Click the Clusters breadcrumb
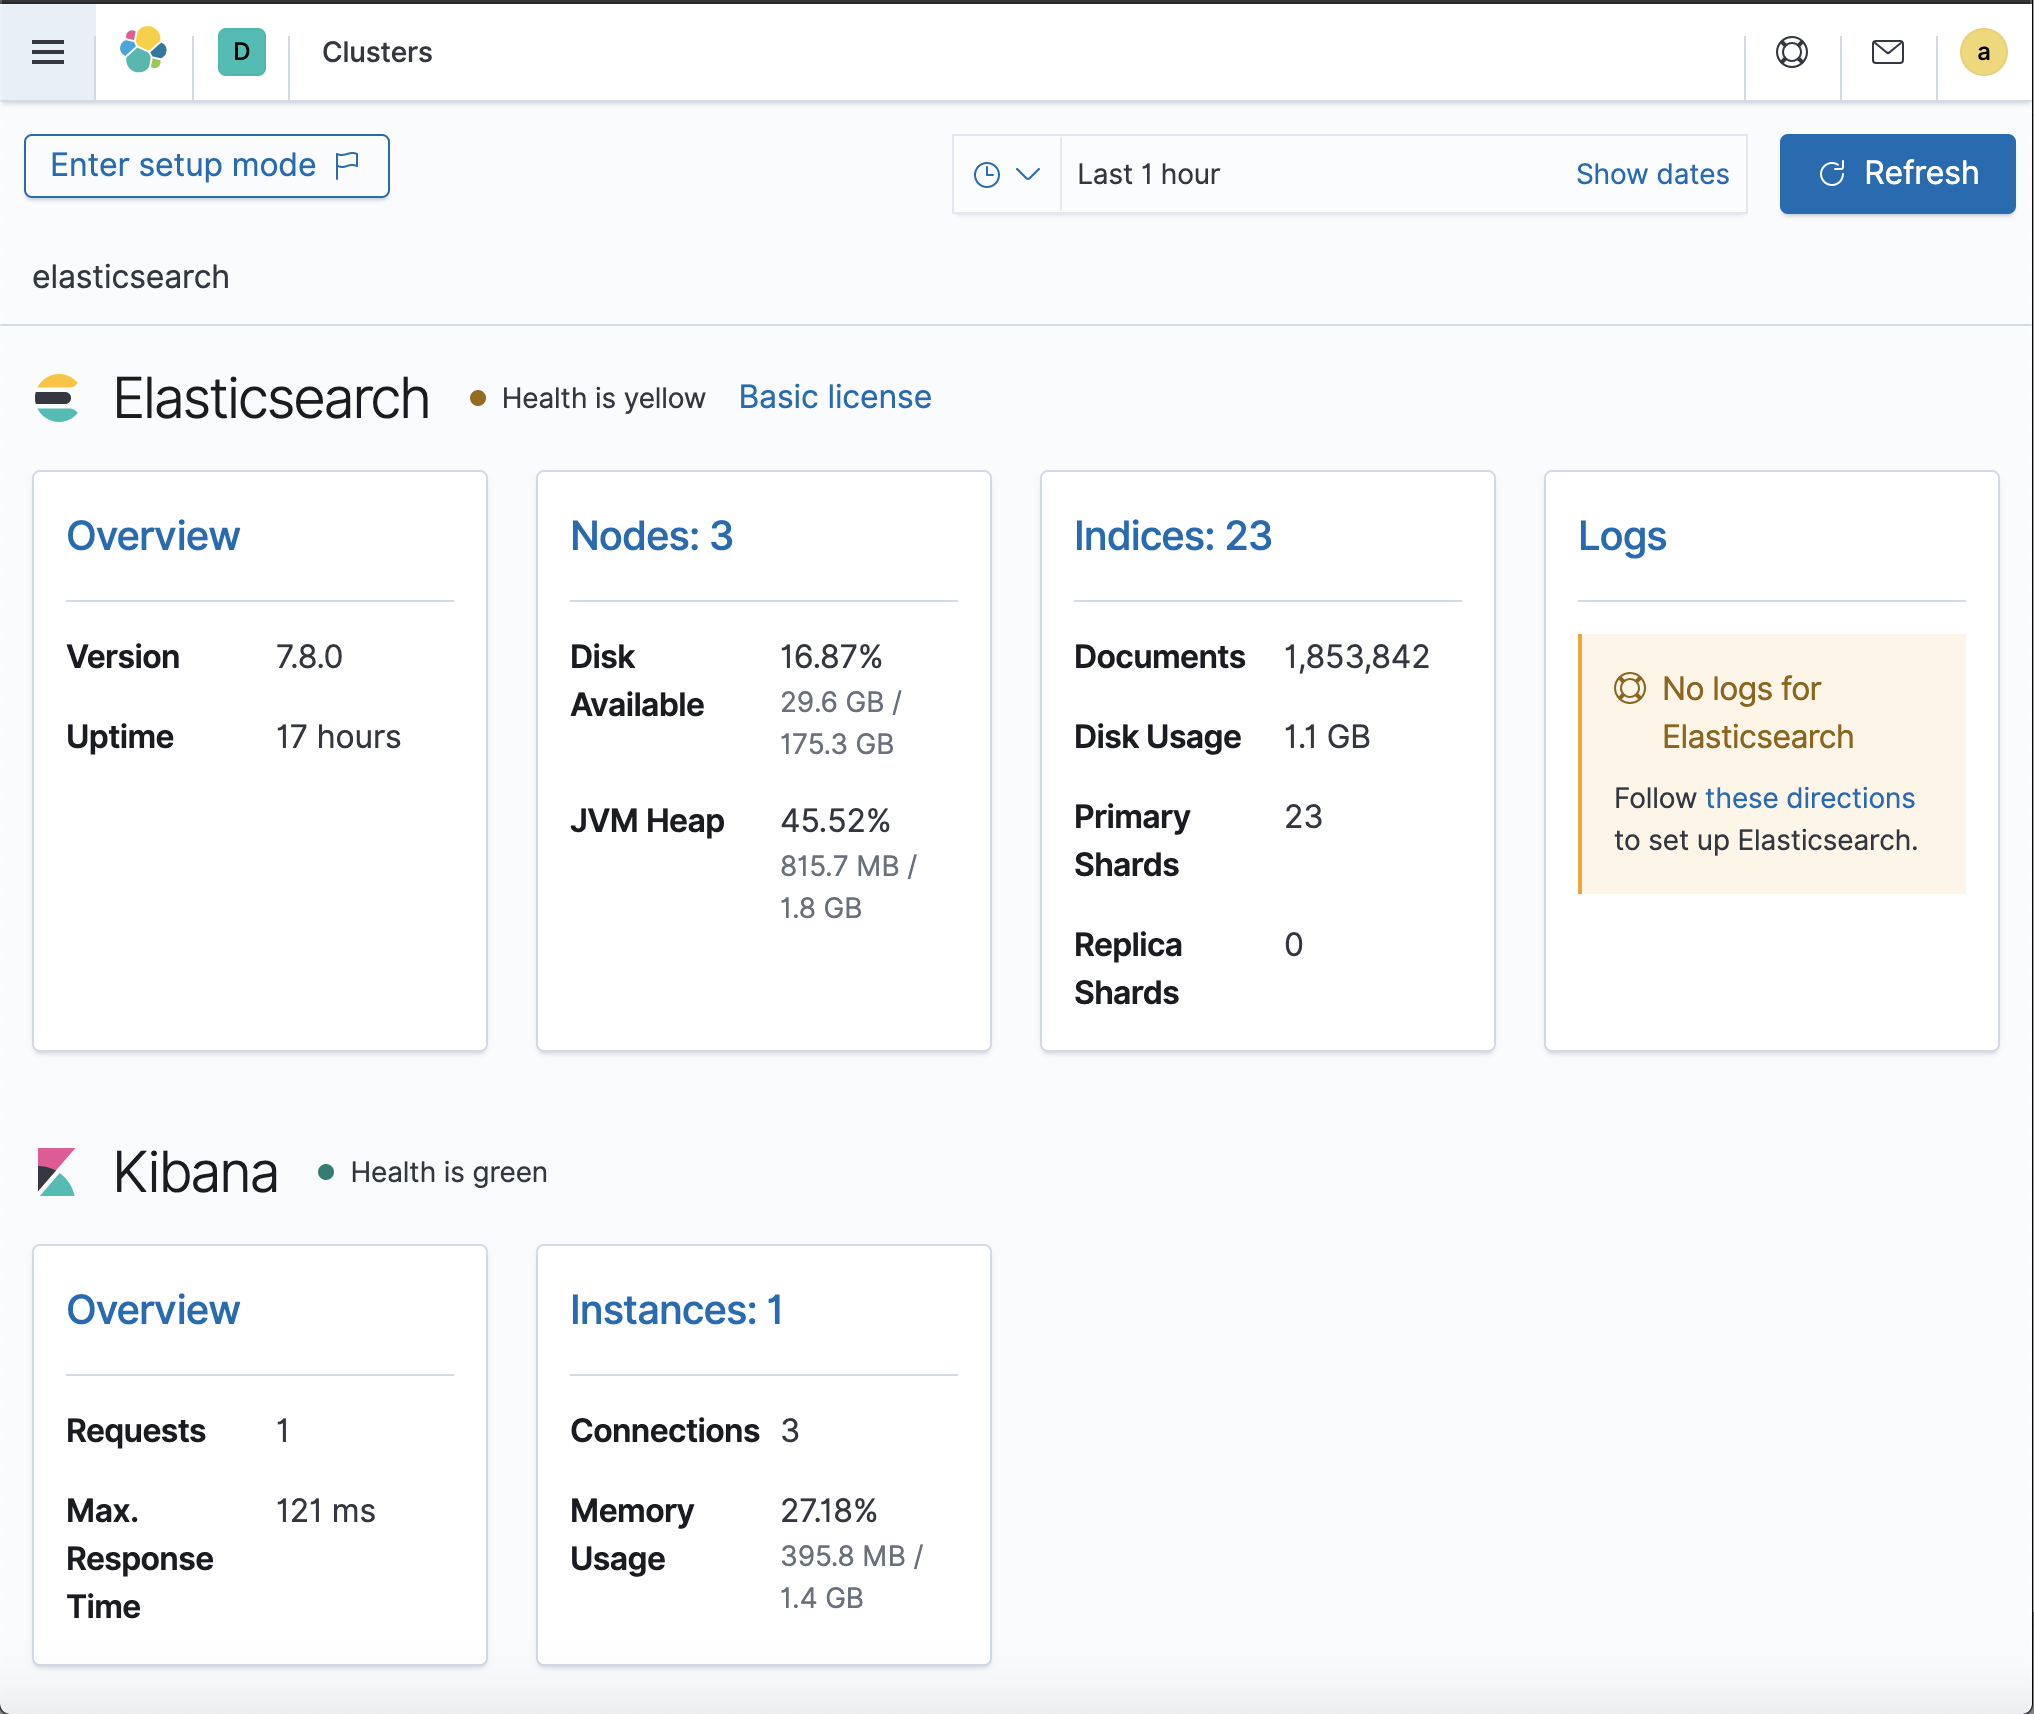Image resolution: width=2034 pixels, height=1714 pixels. coord(377,52)
